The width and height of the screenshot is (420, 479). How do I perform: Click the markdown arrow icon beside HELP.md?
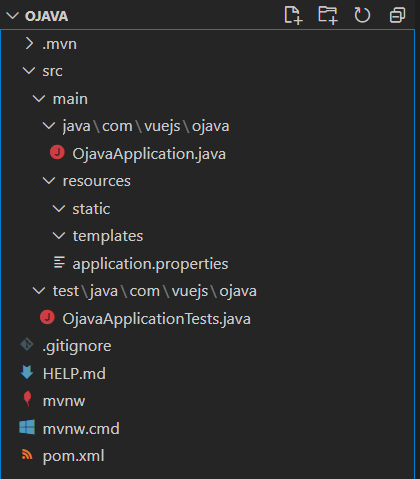tap(27, 372)
